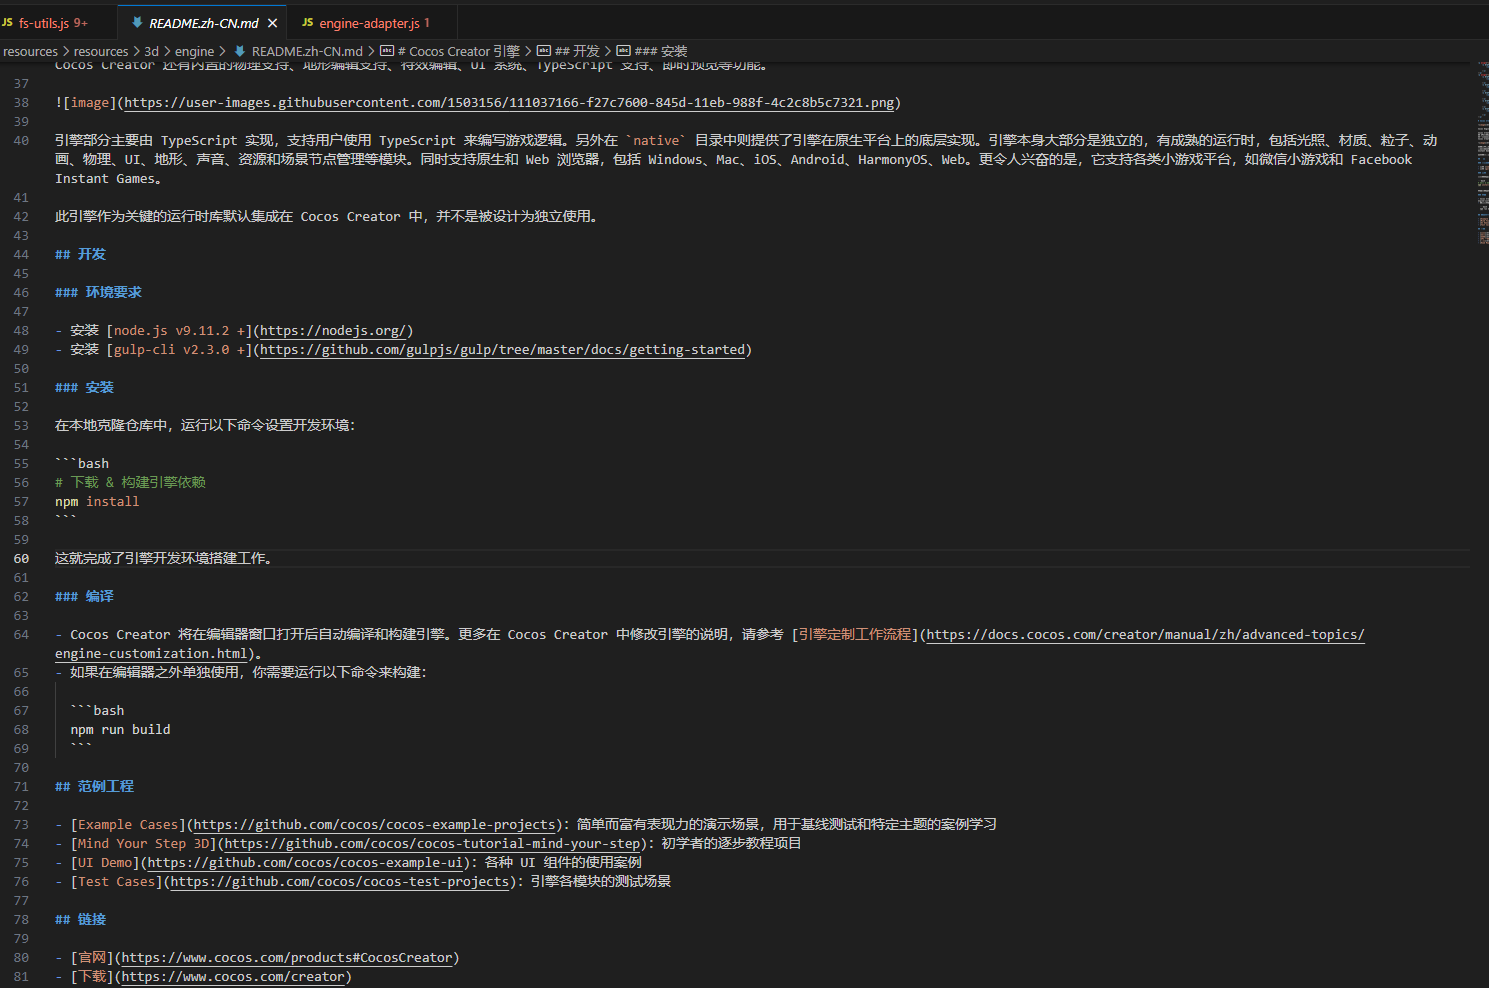Click symbol icon before '## 开发' breadcrumb
This screenshot has height=988, width=1489.
pyautogui.click(x=544, y=51)
